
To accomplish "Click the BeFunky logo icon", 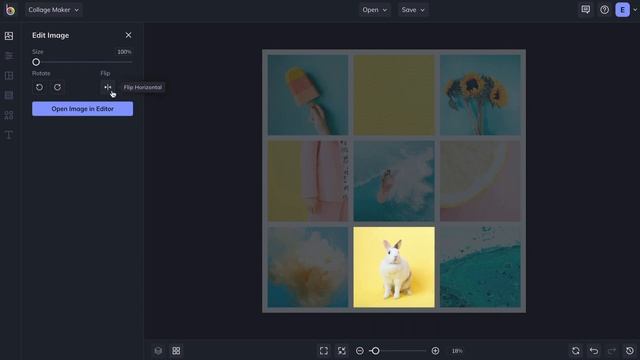I will (x=10, y=9).
